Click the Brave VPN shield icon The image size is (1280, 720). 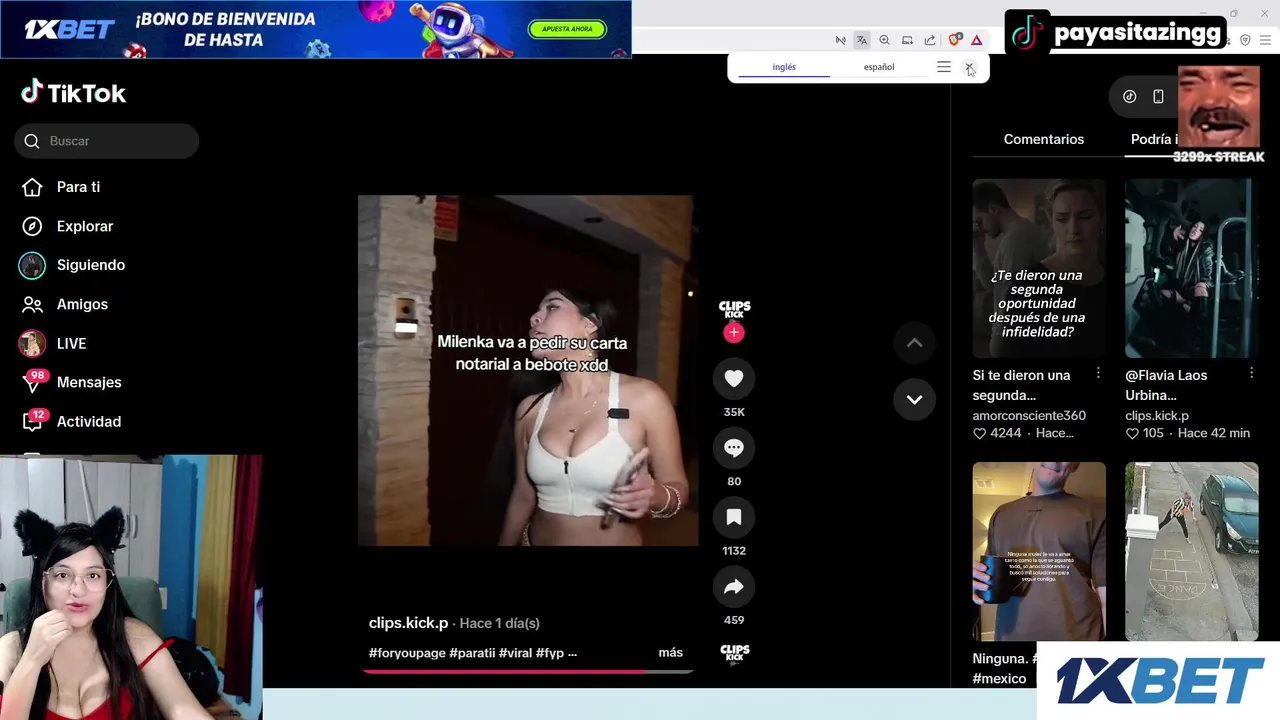1245,40
